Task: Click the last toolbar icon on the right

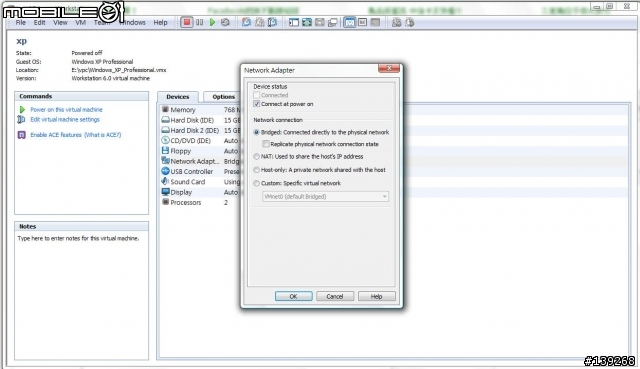Action: [410, 22]
